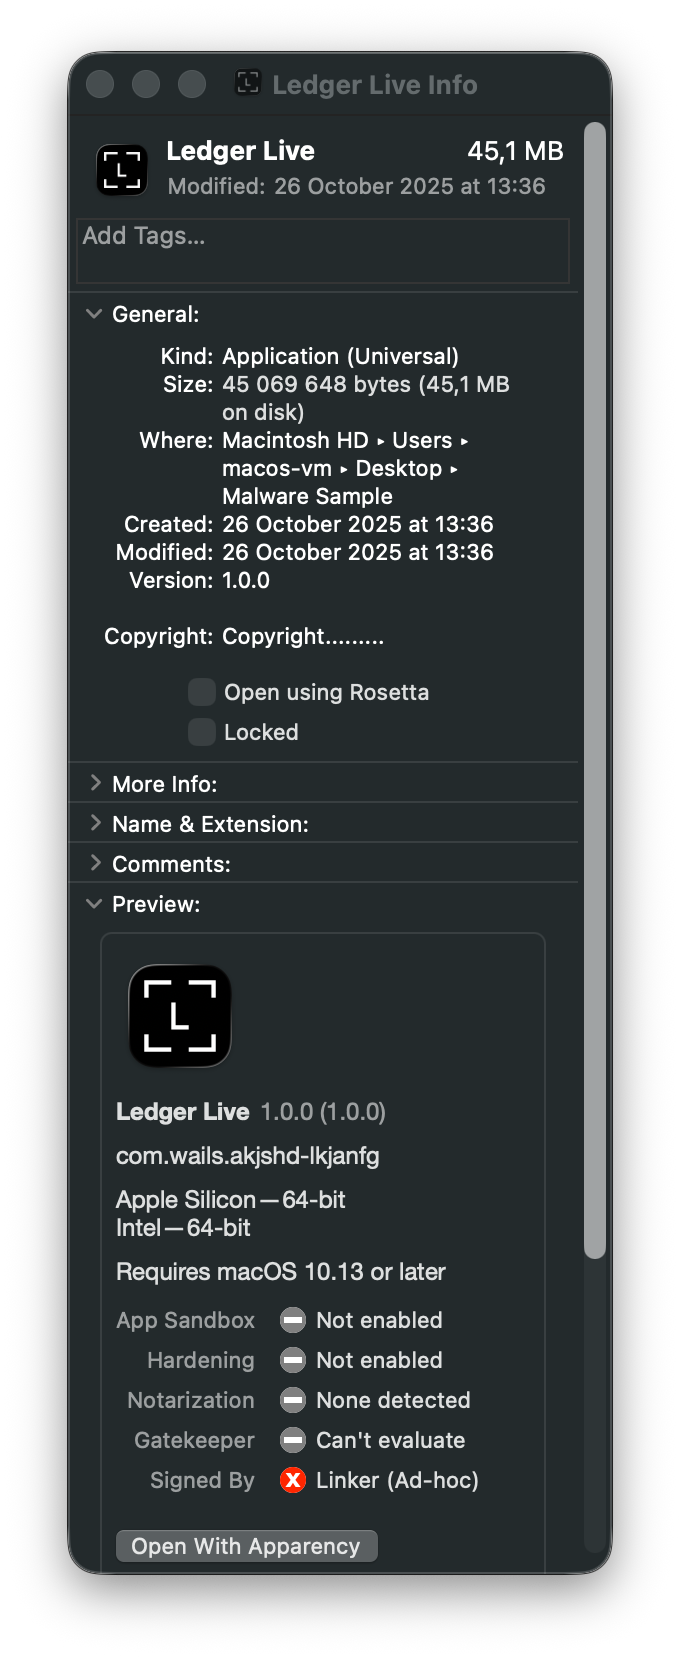This screenshot has width=680, height=1658.
Task: Click the Ledger Live app icon in header
Action: tap(121, 170)
